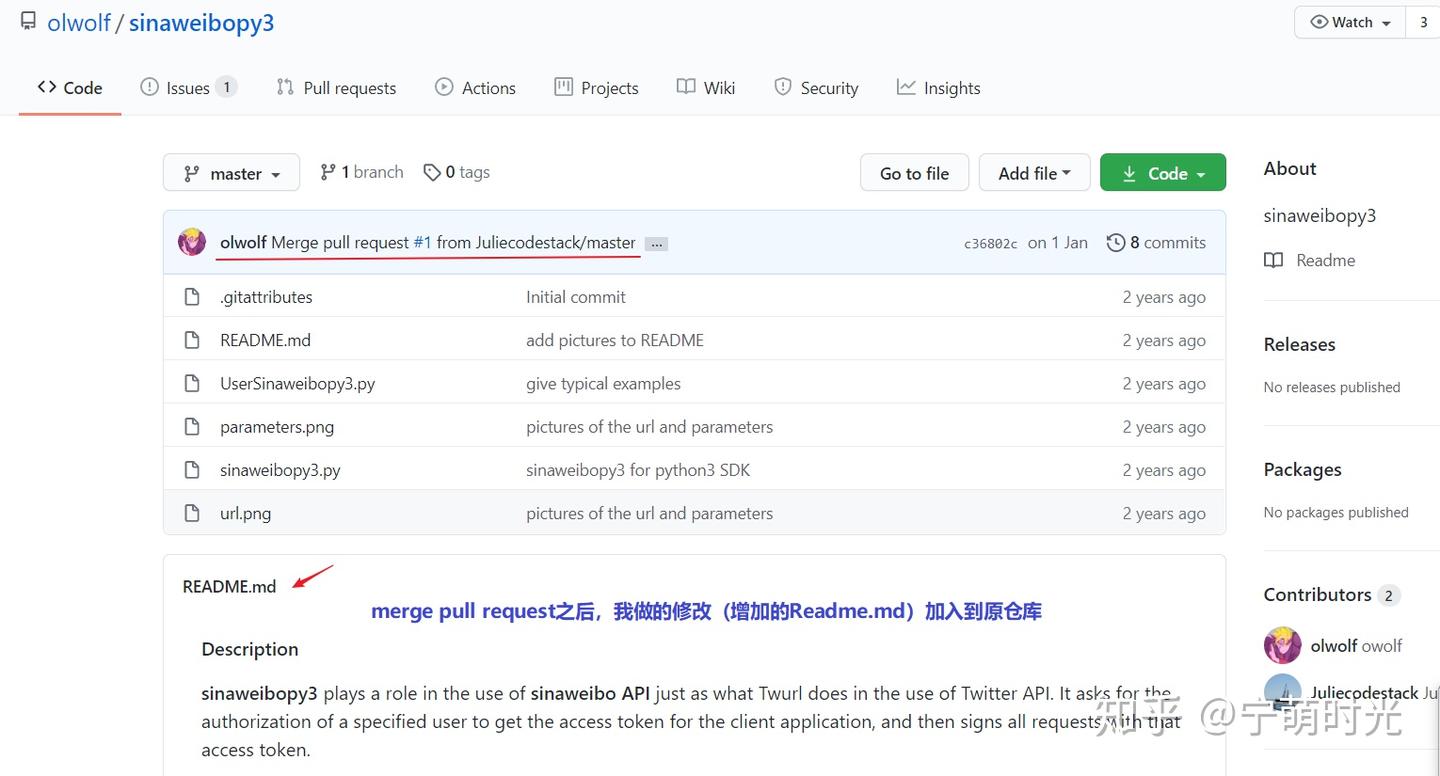Click the clock icon next to 8 commits
Screen dimensions: 1440x776
1116,242
